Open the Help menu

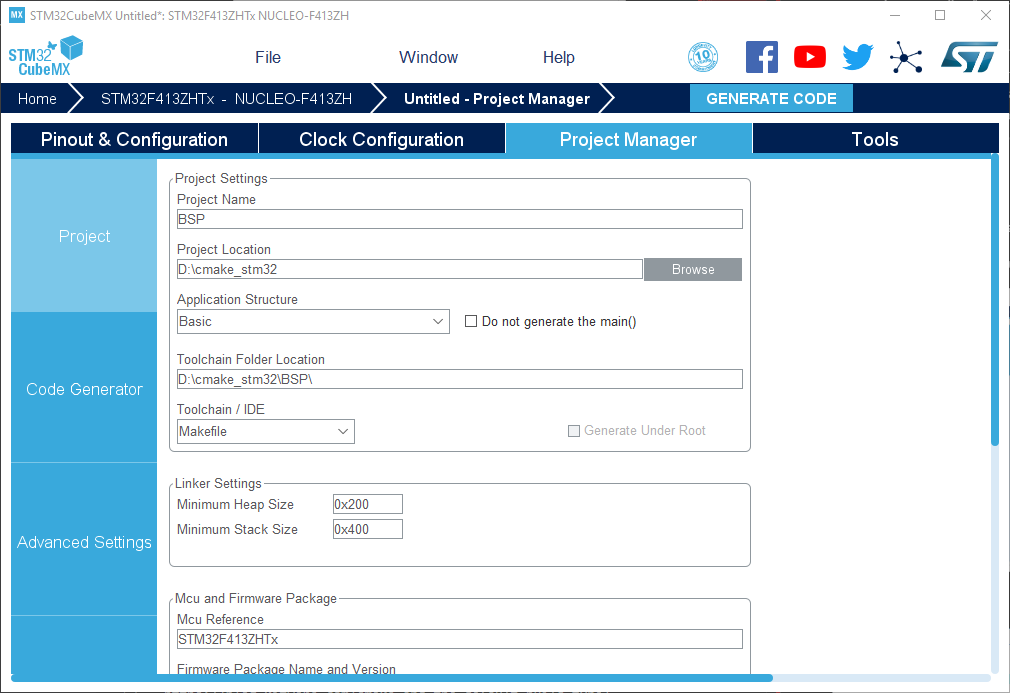click(558, 57)
